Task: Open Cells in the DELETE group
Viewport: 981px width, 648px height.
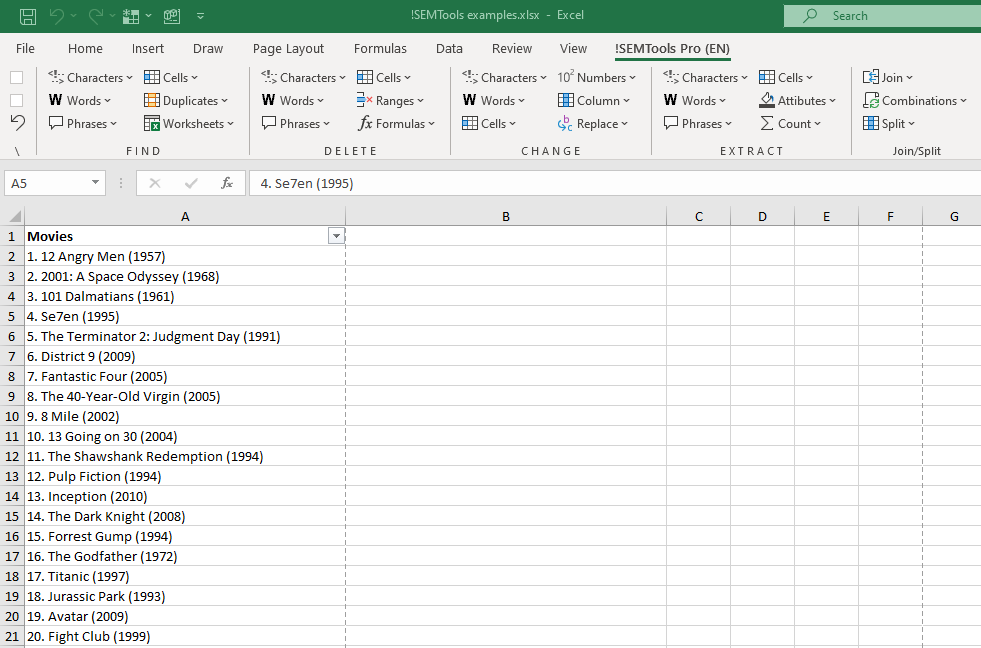Action: [384, 78]
